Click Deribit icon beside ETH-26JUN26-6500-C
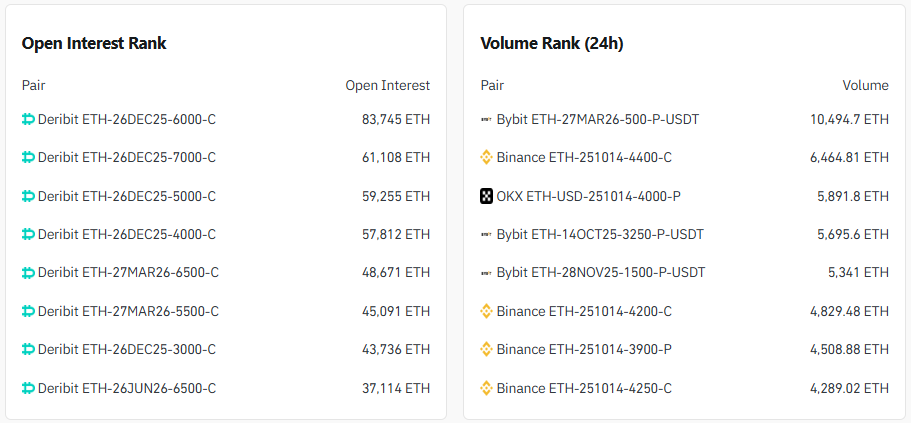This screenshot has height=423, width=911. 28,388
